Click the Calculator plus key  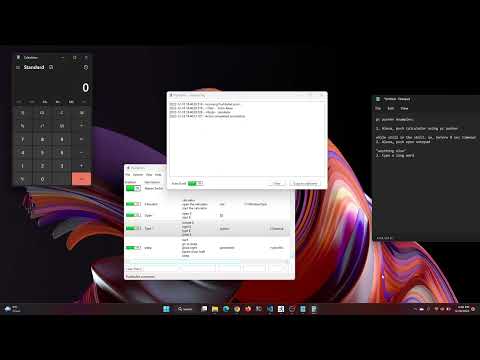(81, 166)
